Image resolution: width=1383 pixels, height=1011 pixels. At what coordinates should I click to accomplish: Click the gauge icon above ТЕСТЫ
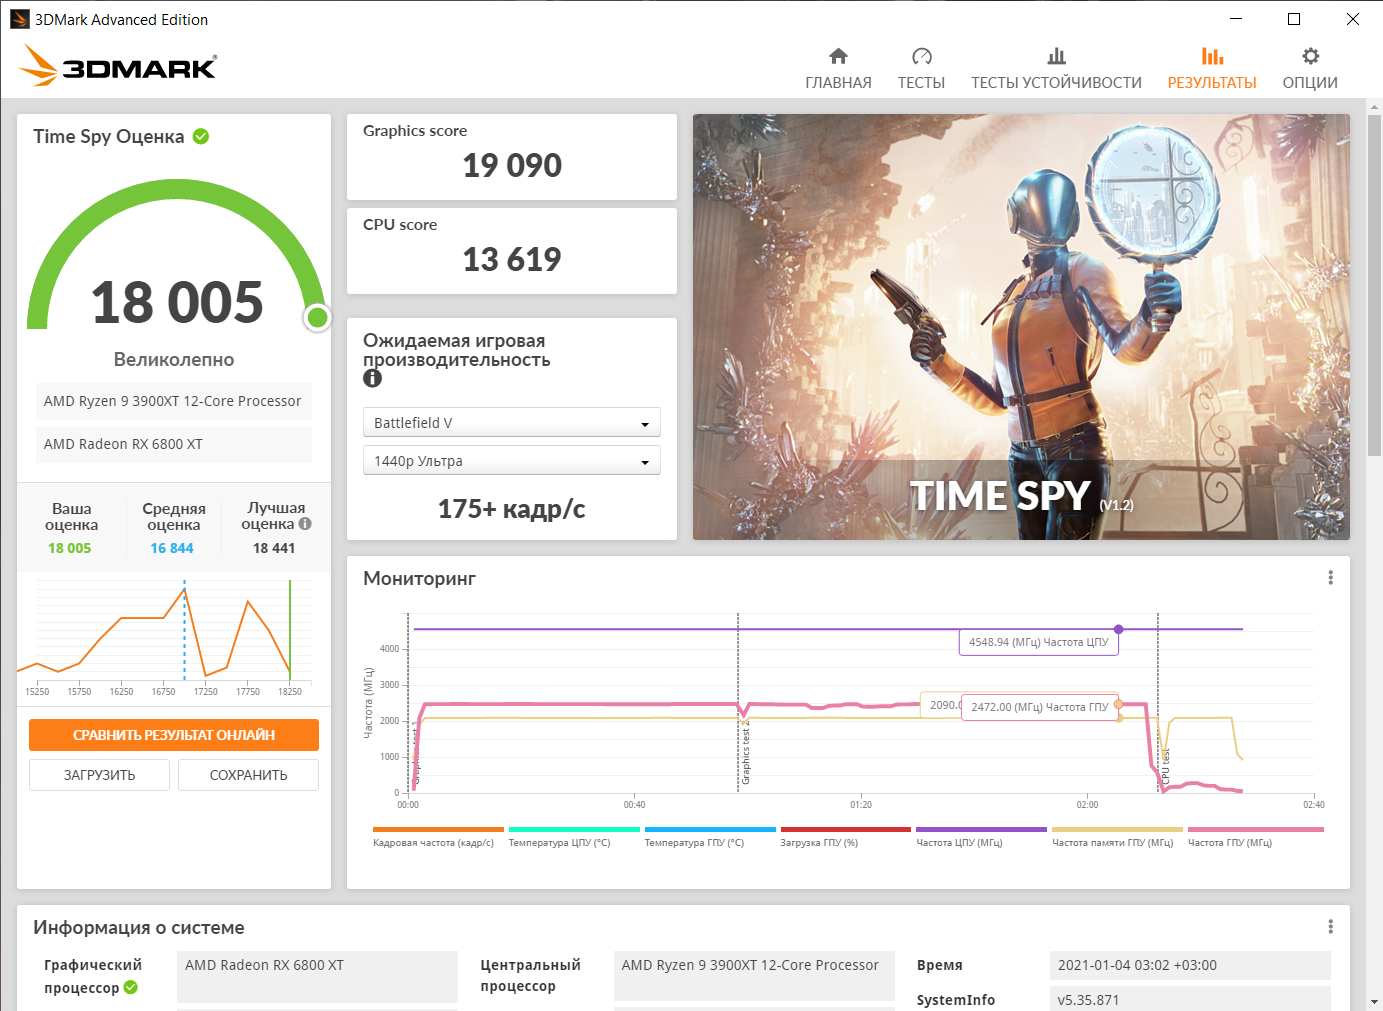coord(922,56)
